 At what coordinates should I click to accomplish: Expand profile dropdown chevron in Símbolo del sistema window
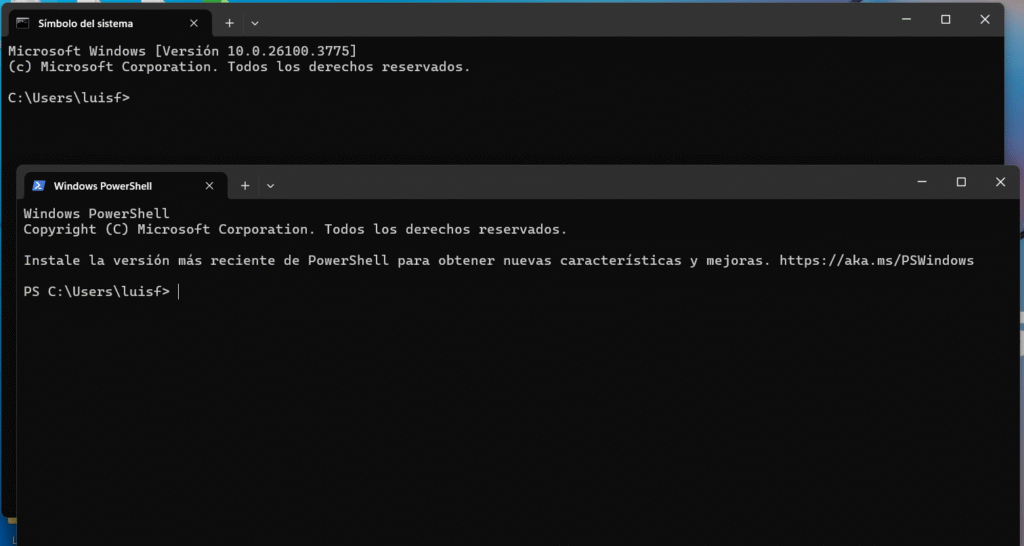coord(255,24)
